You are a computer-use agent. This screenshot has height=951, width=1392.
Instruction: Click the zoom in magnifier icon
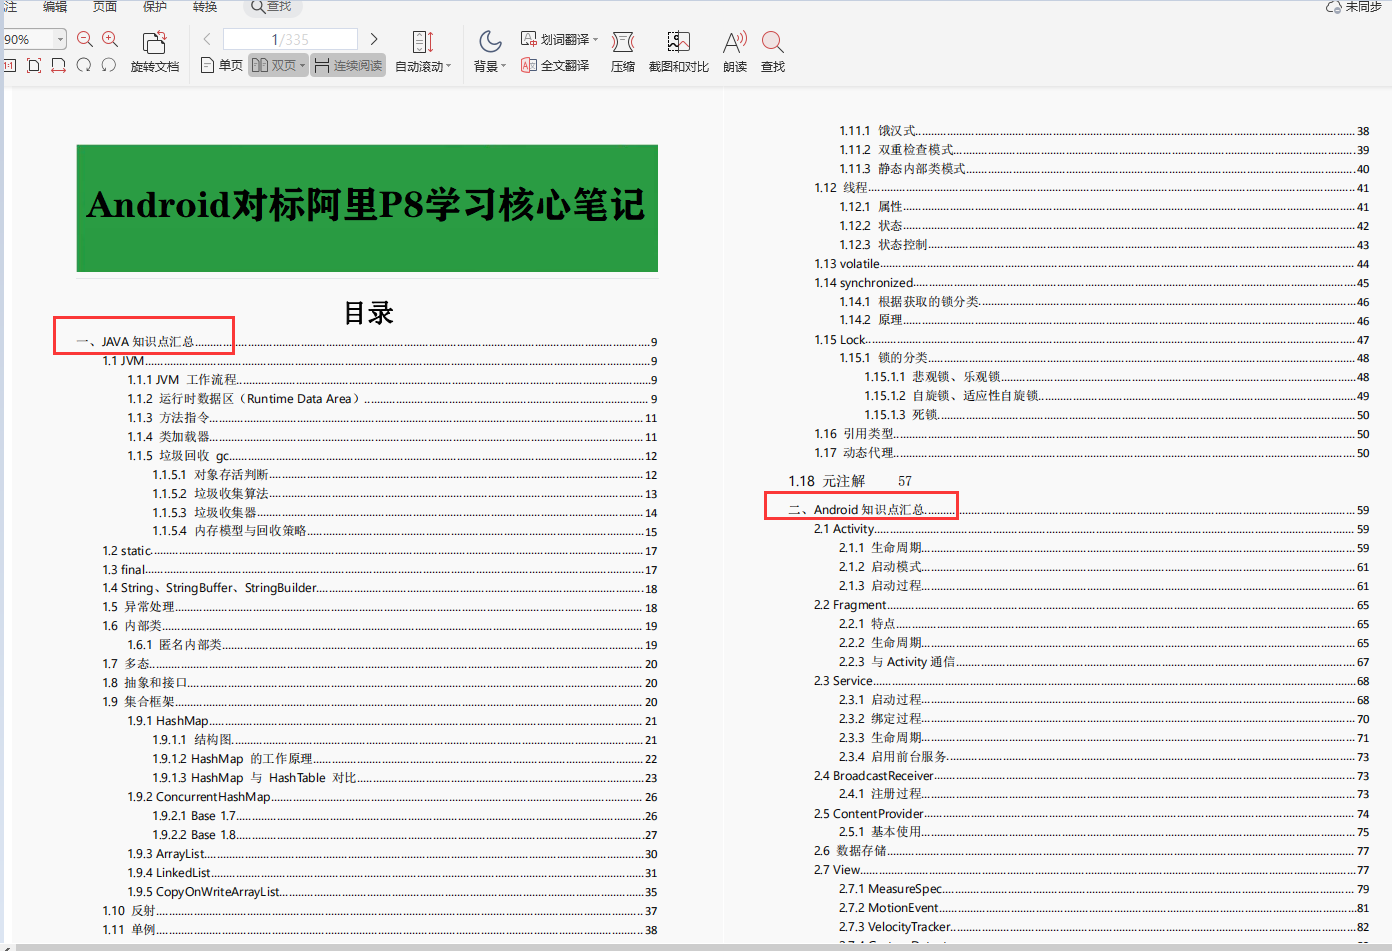[x=110, y=39]
